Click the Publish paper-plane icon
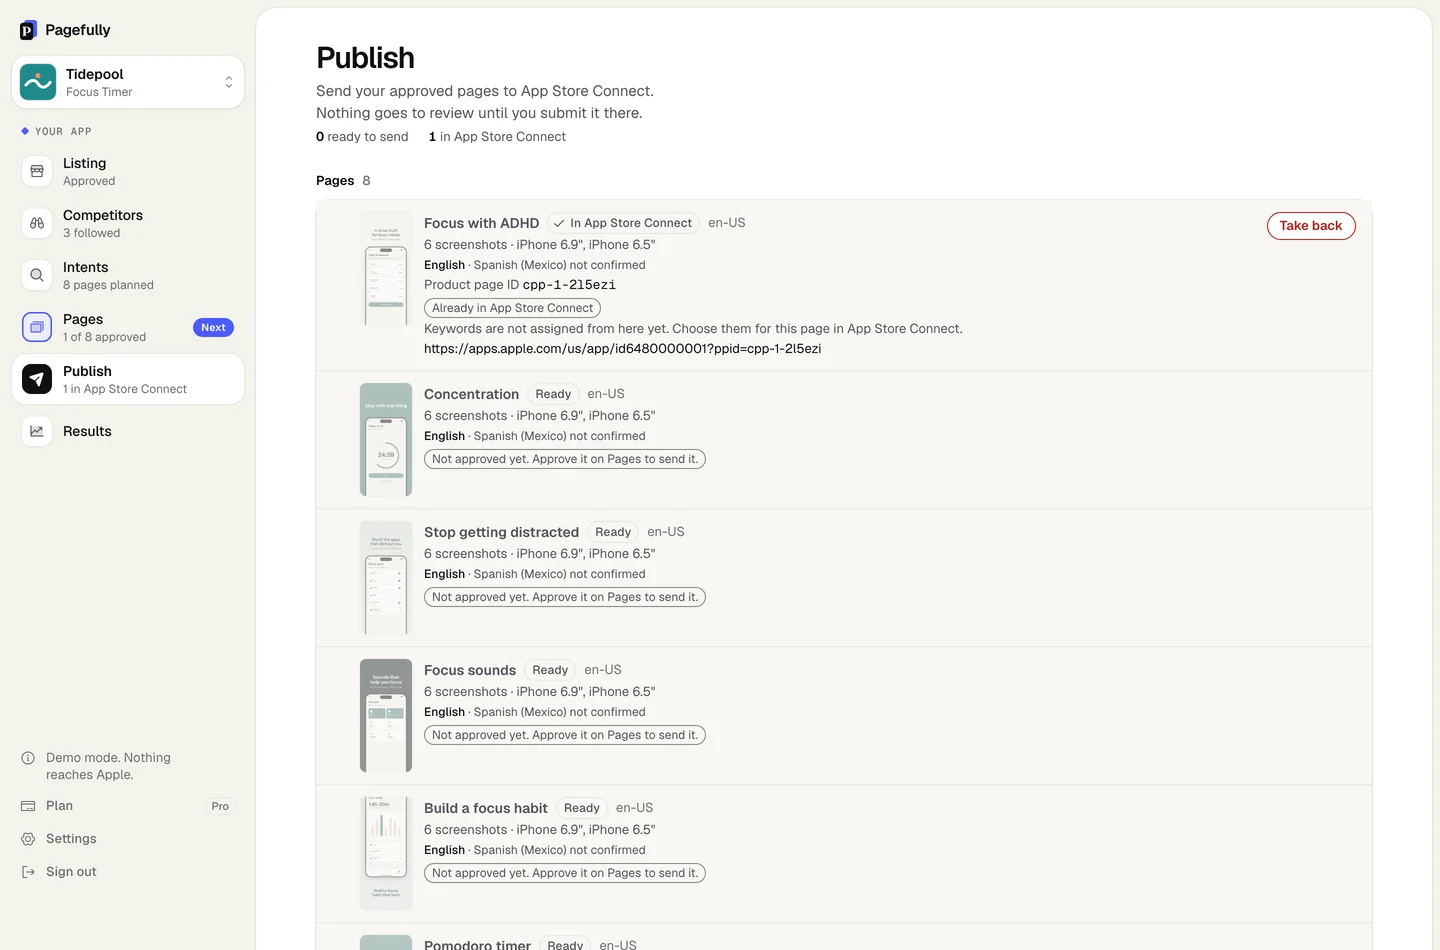 [37, 379]
